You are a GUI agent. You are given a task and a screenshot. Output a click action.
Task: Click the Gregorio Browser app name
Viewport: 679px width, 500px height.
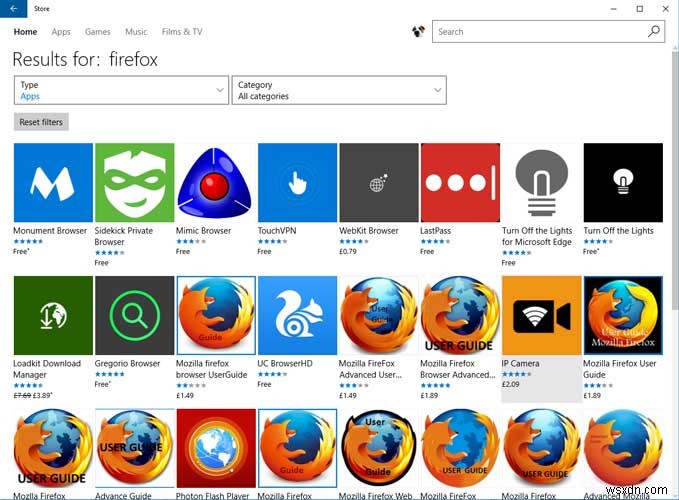pos(127,363)
